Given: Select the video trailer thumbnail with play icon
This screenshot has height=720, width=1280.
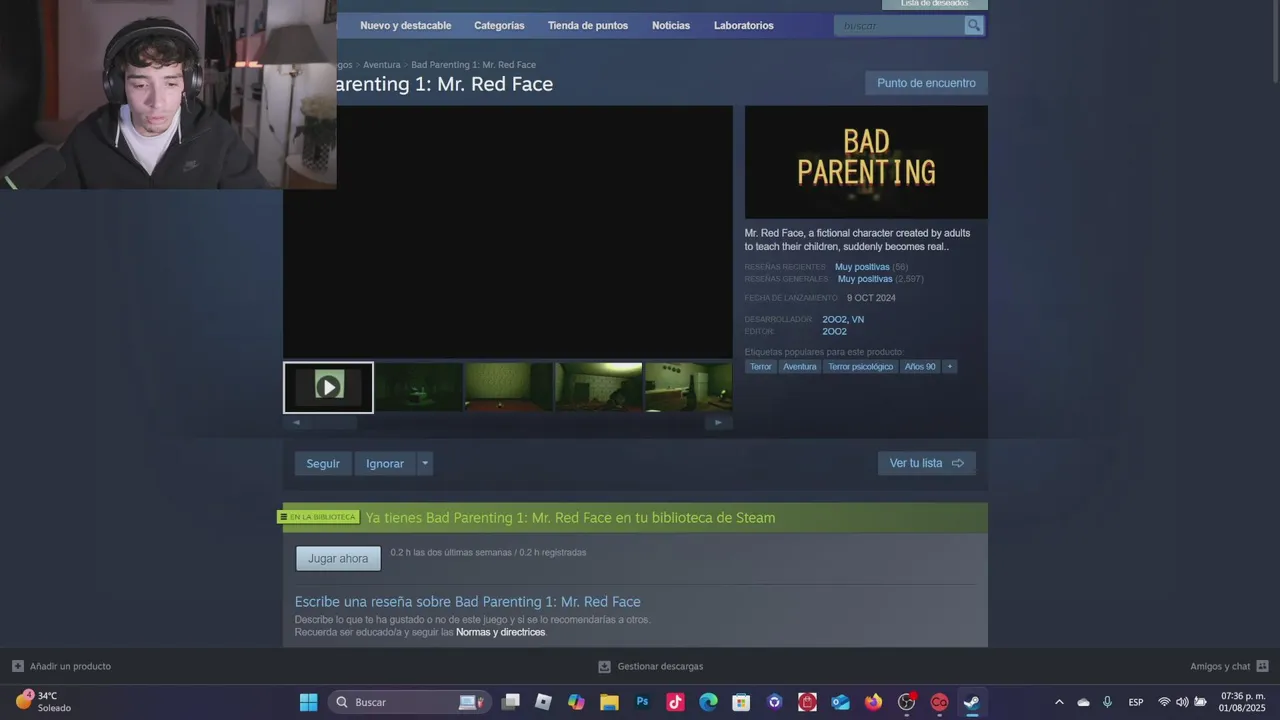Looking at the screenshot, I should 328,387.
